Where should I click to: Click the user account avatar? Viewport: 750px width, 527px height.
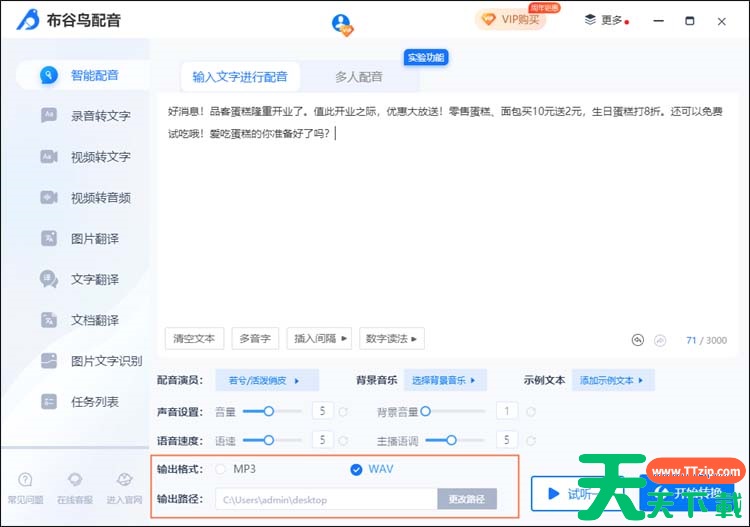click(342, 23)
